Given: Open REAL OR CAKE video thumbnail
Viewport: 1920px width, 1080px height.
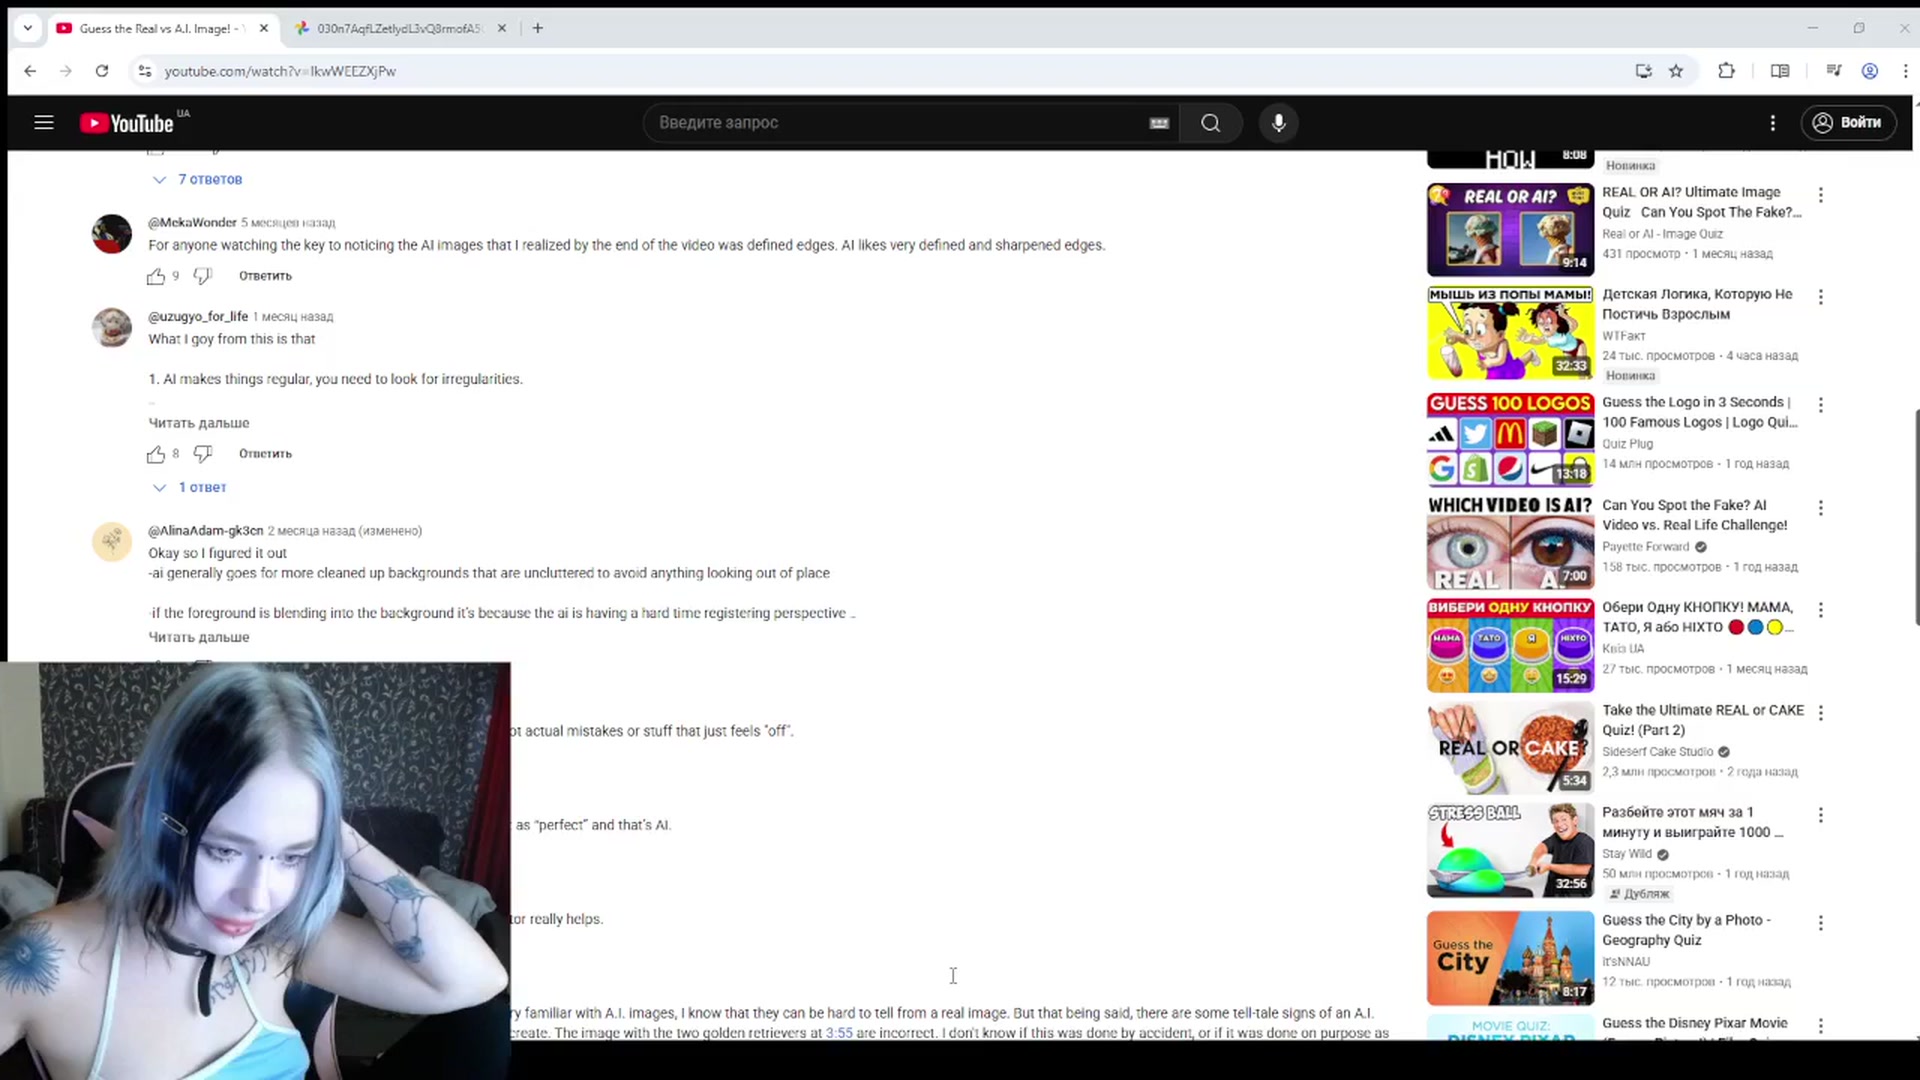Looking at the screenshot, I should 1510,747.
